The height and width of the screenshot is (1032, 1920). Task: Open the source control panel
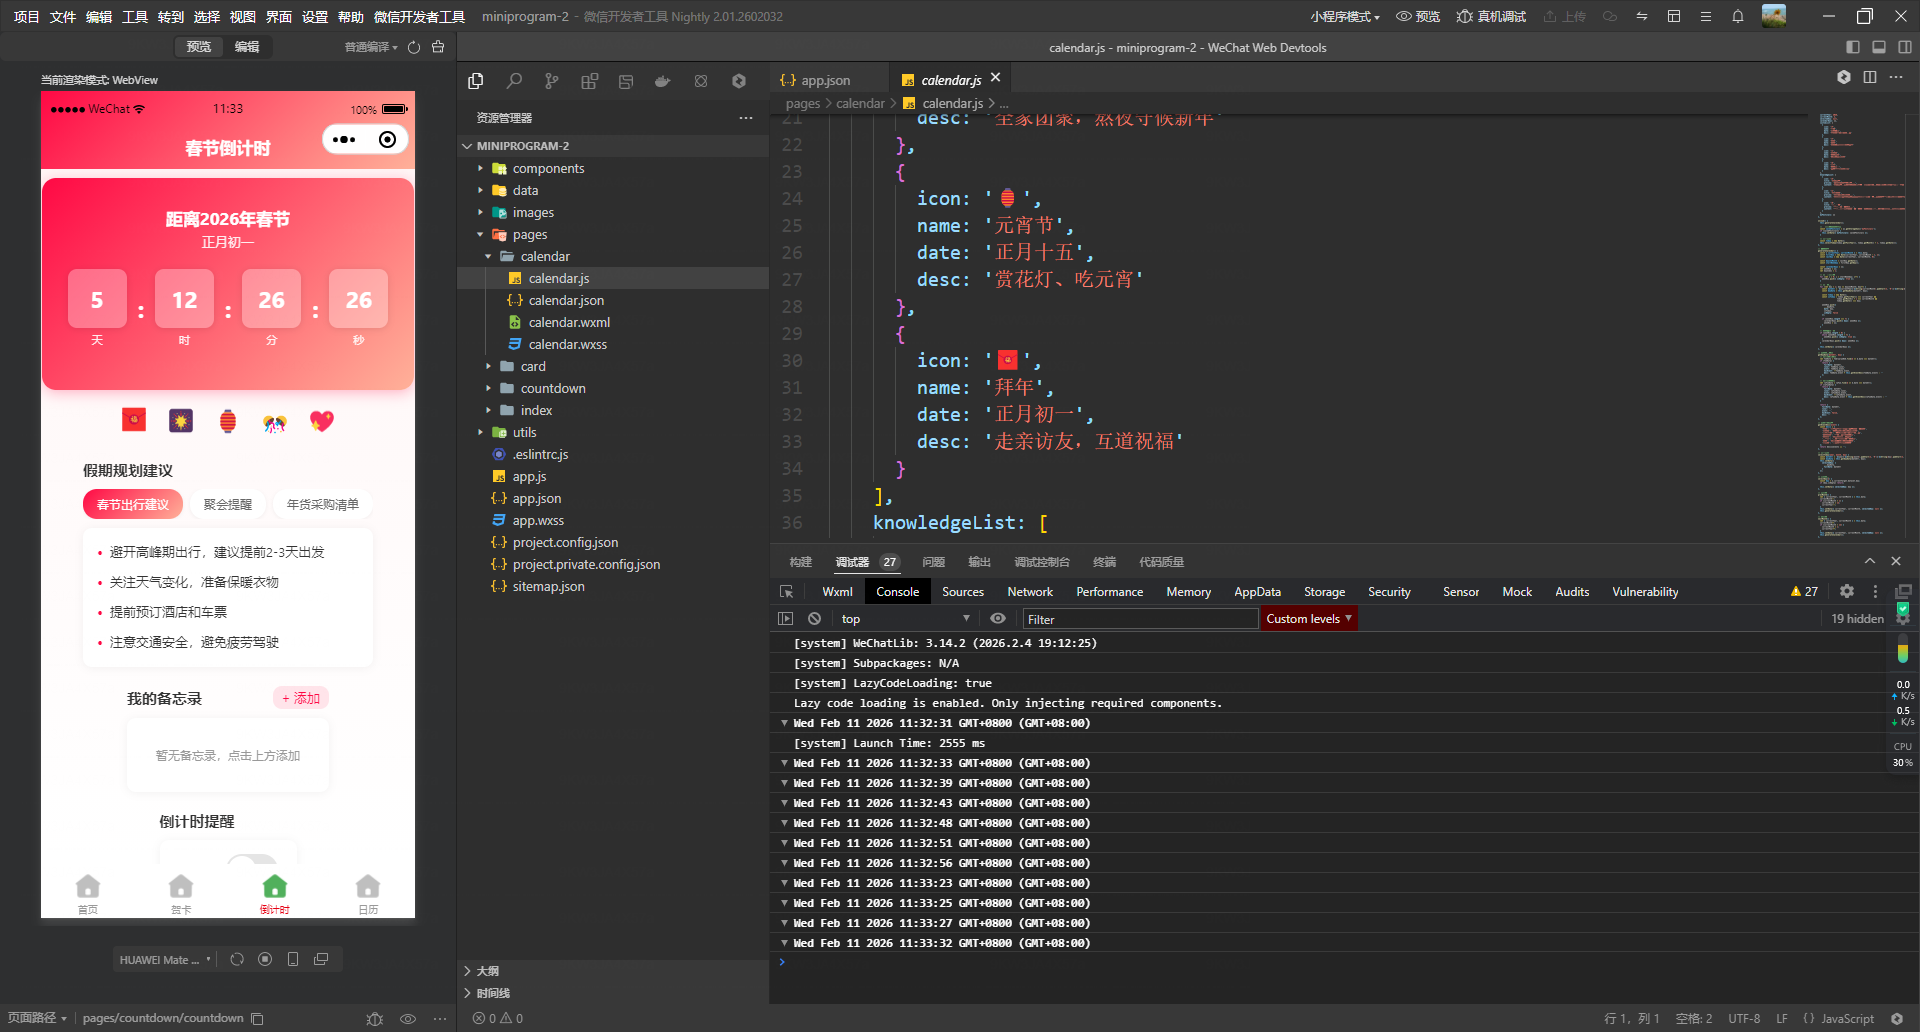tap(551, 81)
